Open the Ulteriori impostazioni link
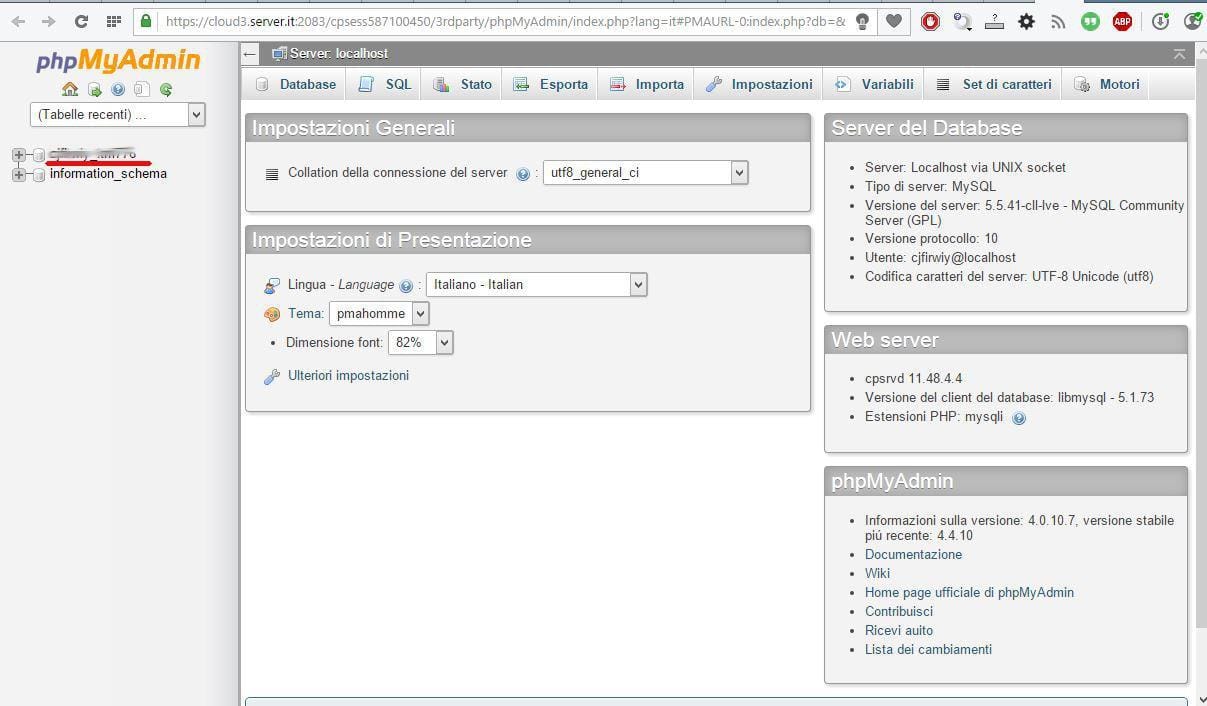The height and width of the screenshot is (706, 1207). 348,376
